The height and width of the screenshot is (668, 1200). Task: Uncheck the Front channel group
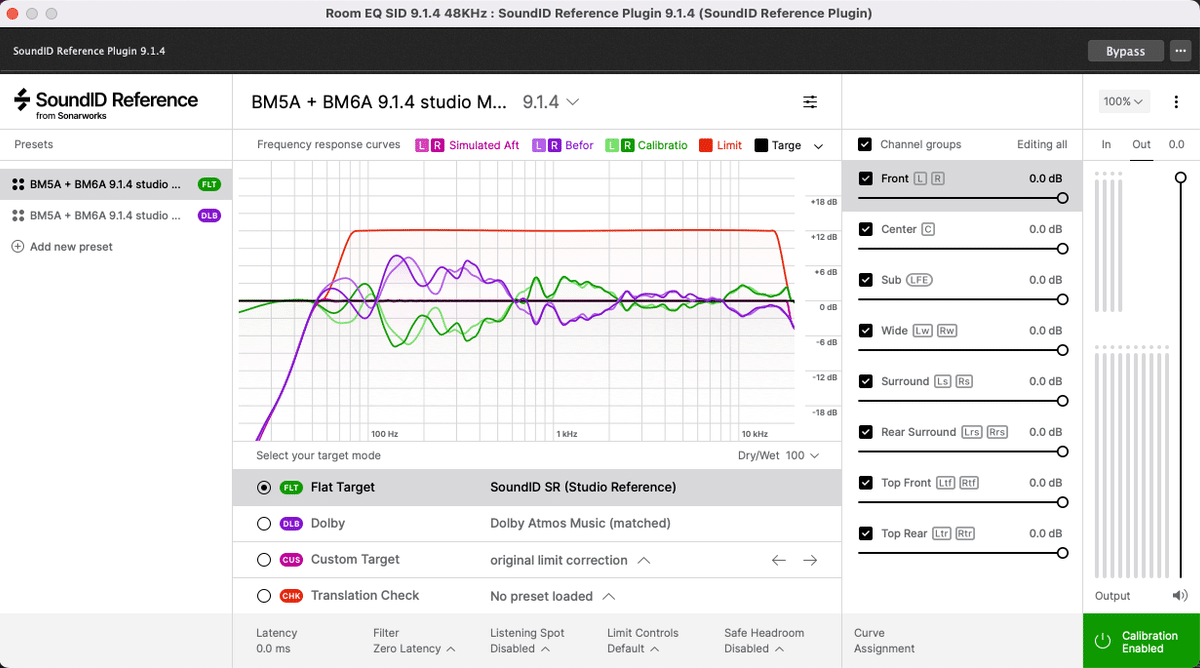click(x=866, y=179)
